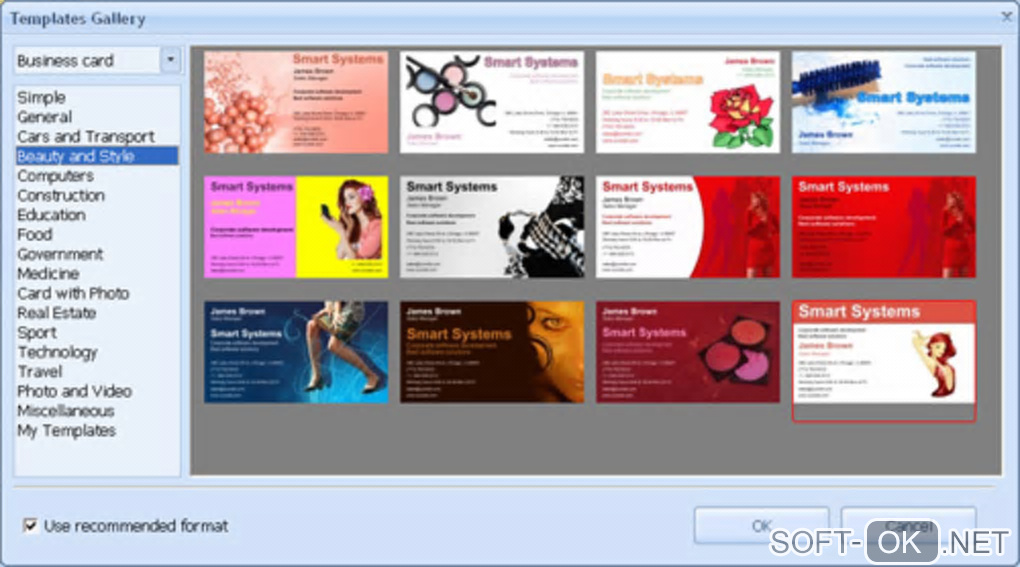
Task: Choose the eyeshadow palettes card template
Action: (492, 102)
